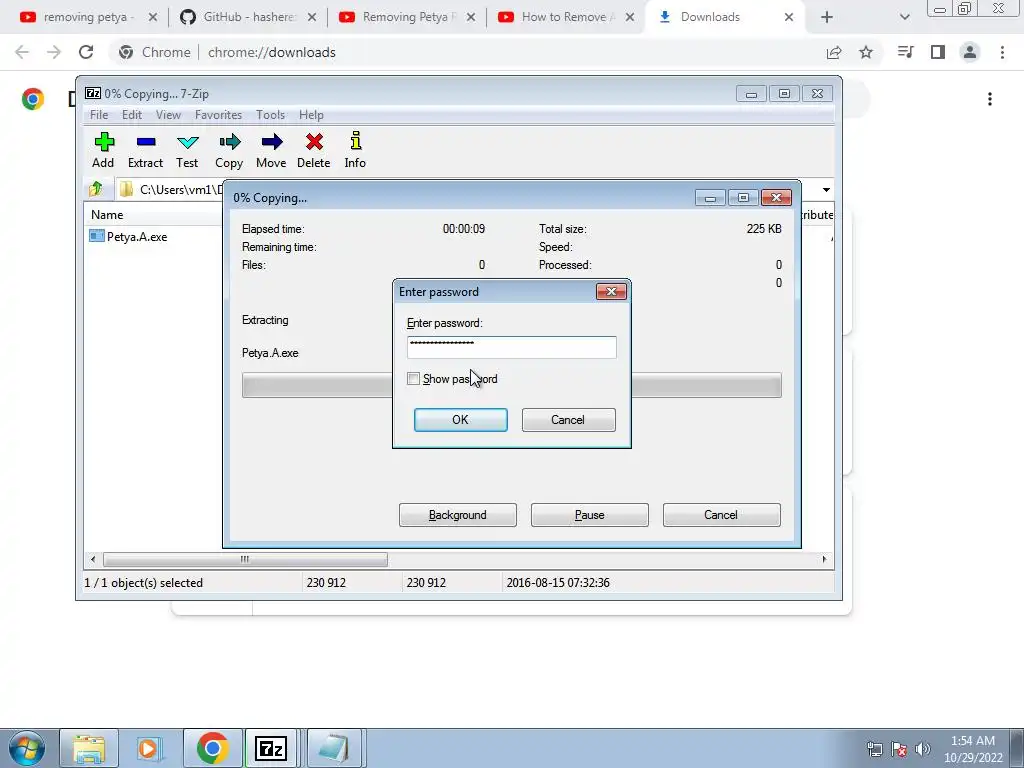Click the Move toolbar icon
1024x768 pixels.
[271, 150]
